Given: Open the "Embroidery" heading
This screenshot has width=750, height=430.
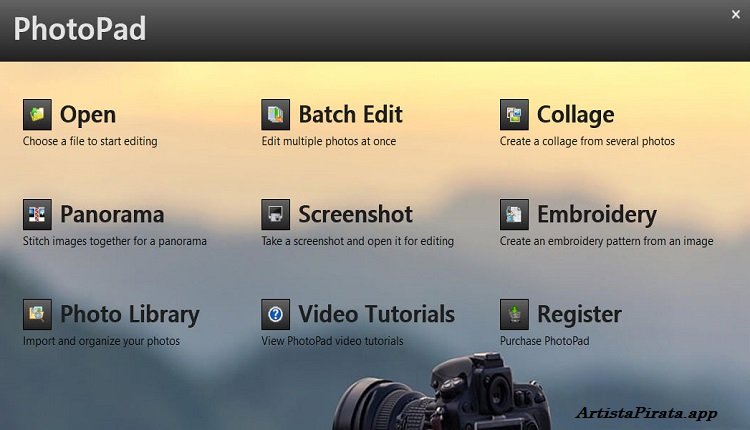Looking at the screenshot, I should 596,215.
